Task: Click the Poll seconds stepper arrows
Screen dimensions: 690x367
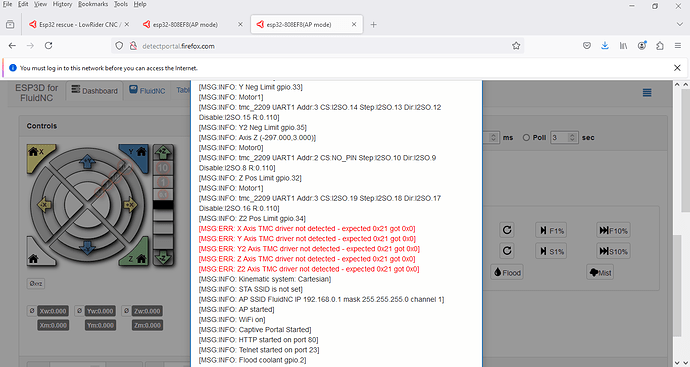Action: click(x=573, y=138)
